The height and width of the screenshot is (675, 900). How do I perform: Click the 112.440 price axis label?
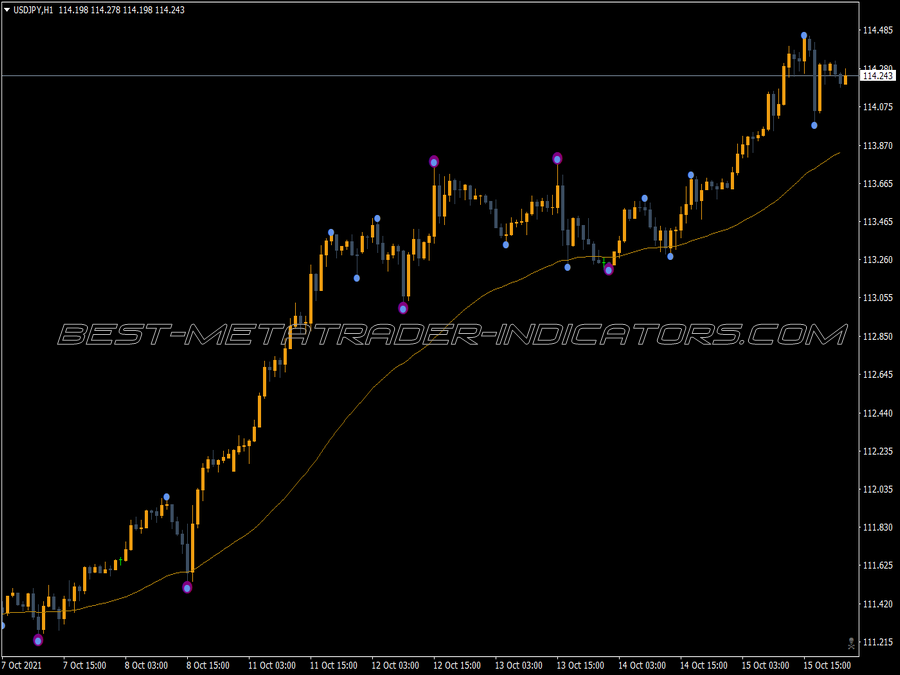pyautogui.click(x=878, y=413)
